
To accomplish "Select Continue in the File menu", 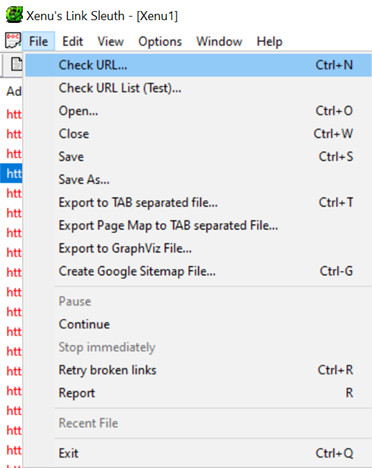I will pyautogui.click(x=198, y=324).
